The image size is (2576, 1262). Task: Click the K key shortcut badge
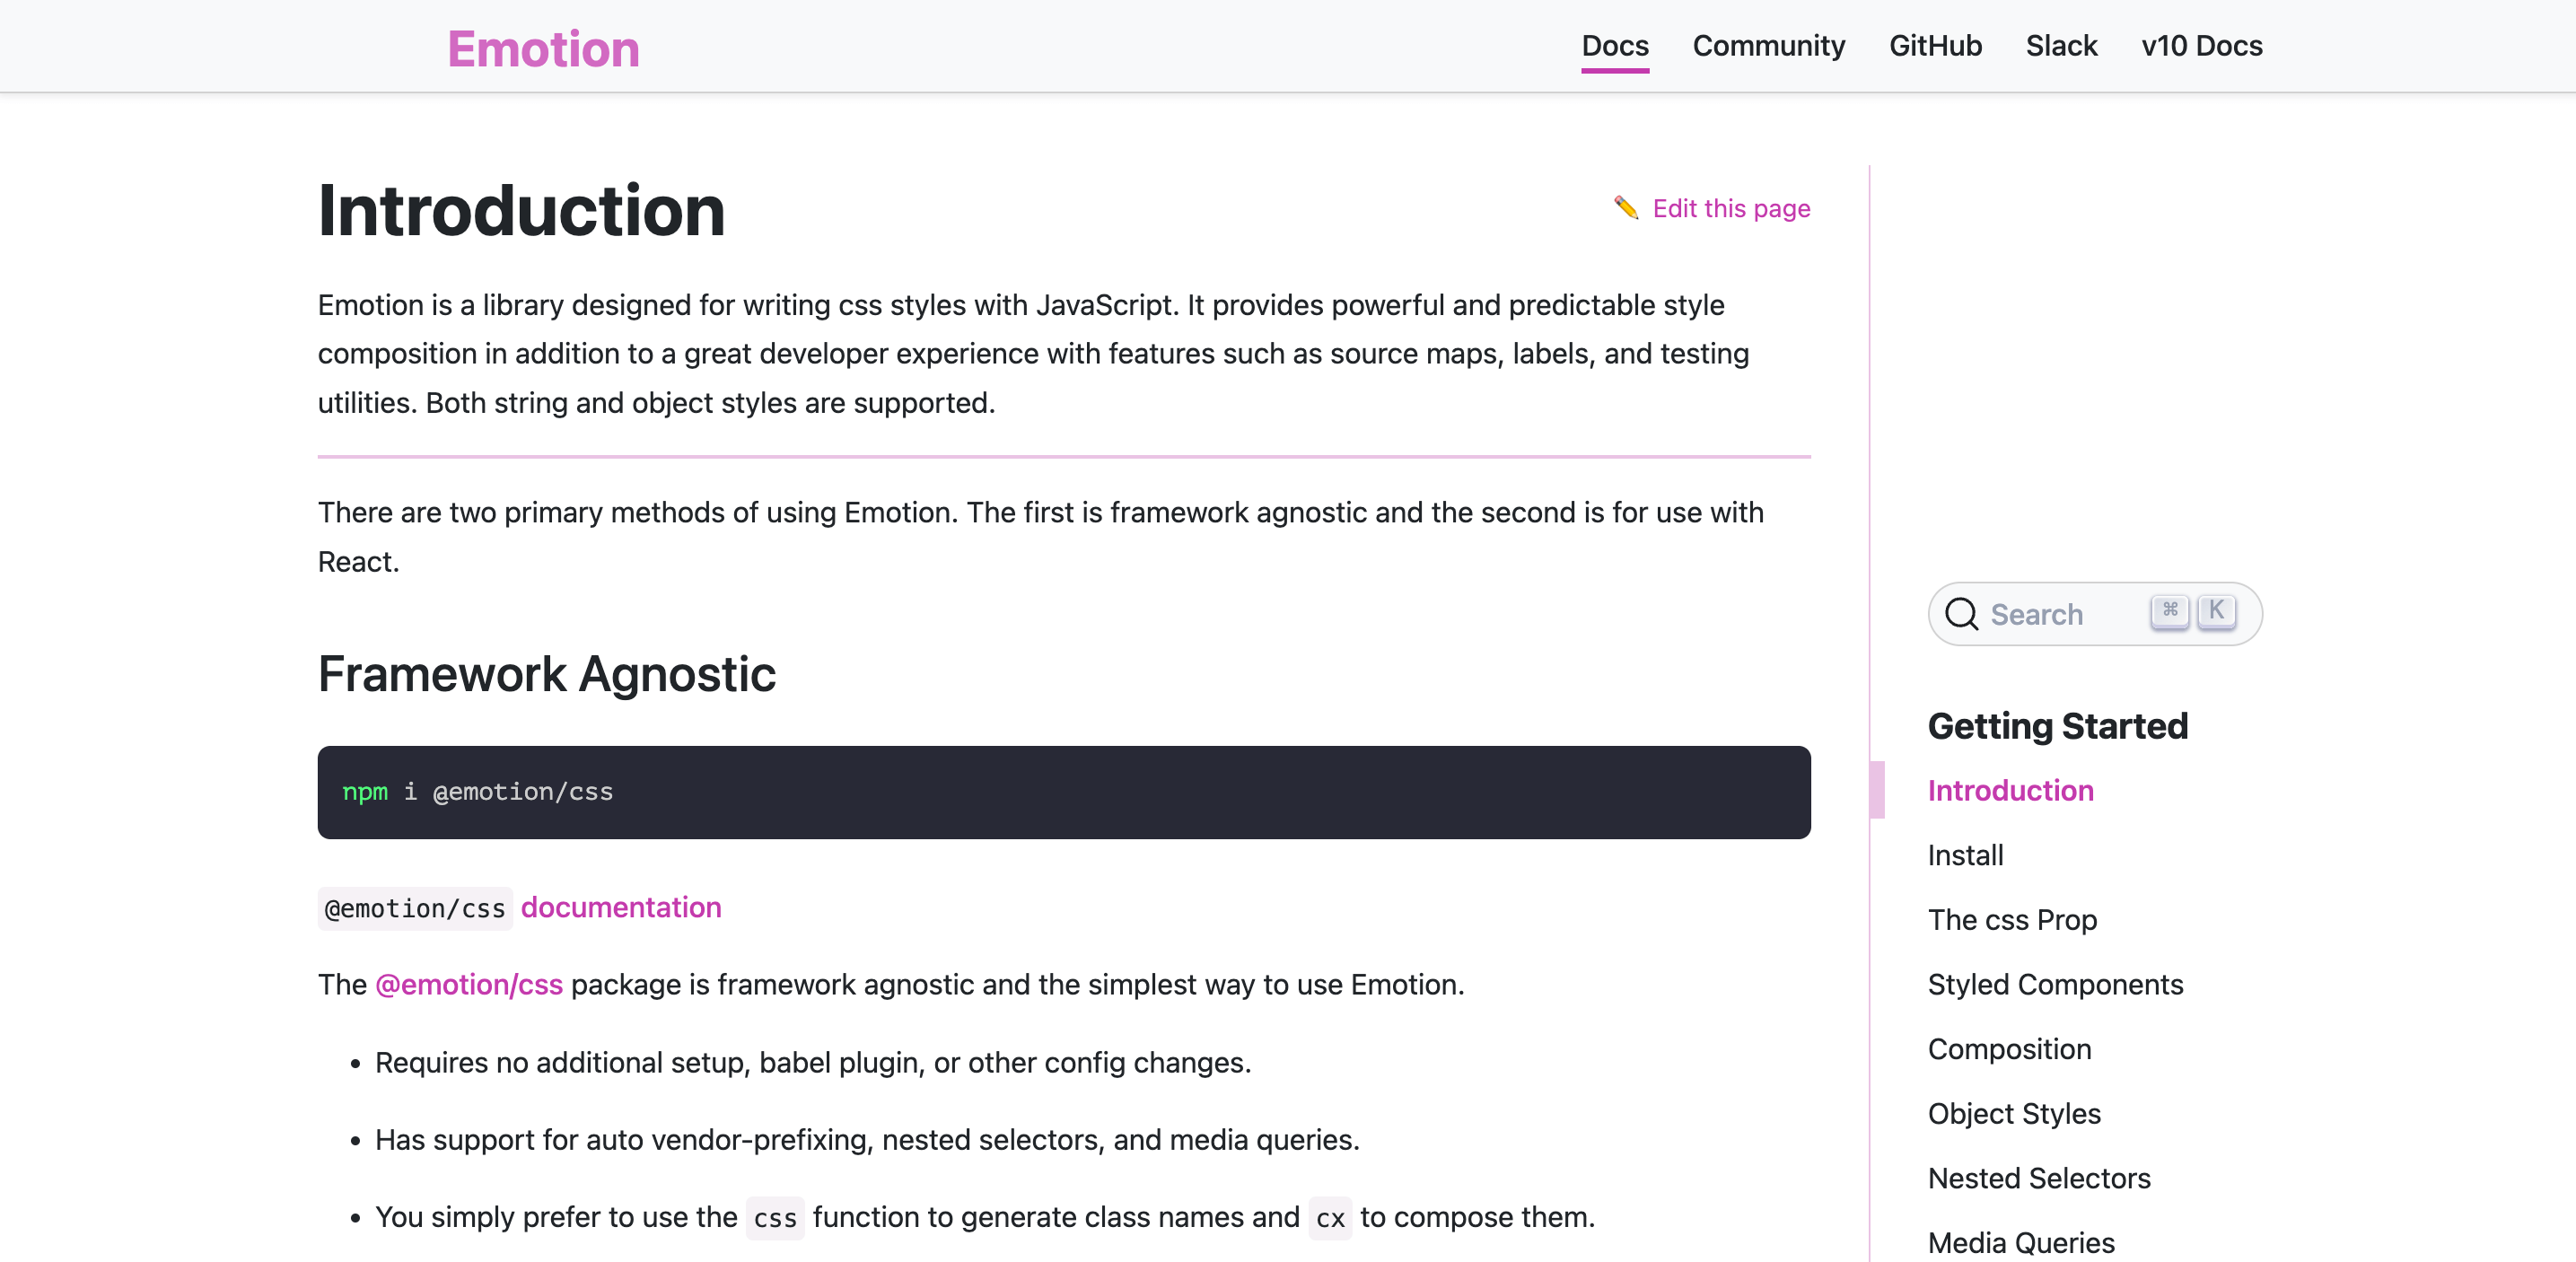click(2216, 610)
